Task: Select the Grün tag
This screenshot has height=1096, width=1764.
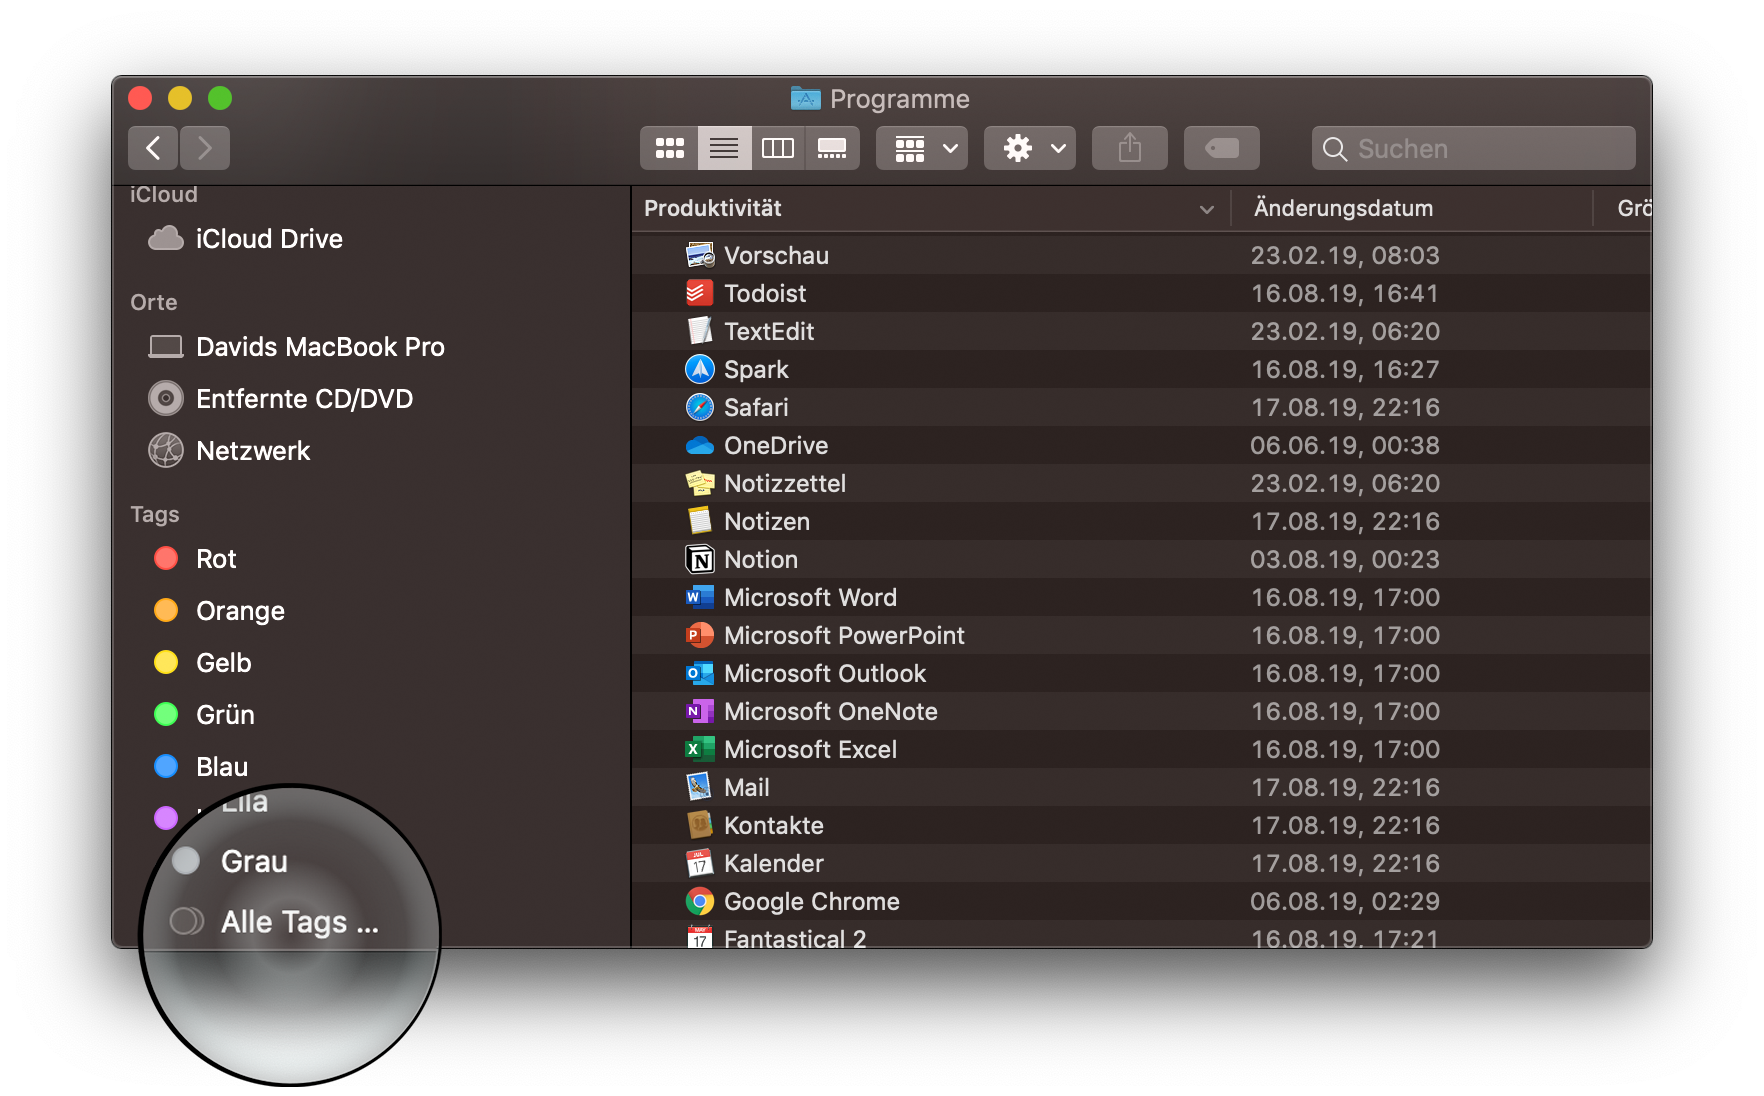Action: 205,715
